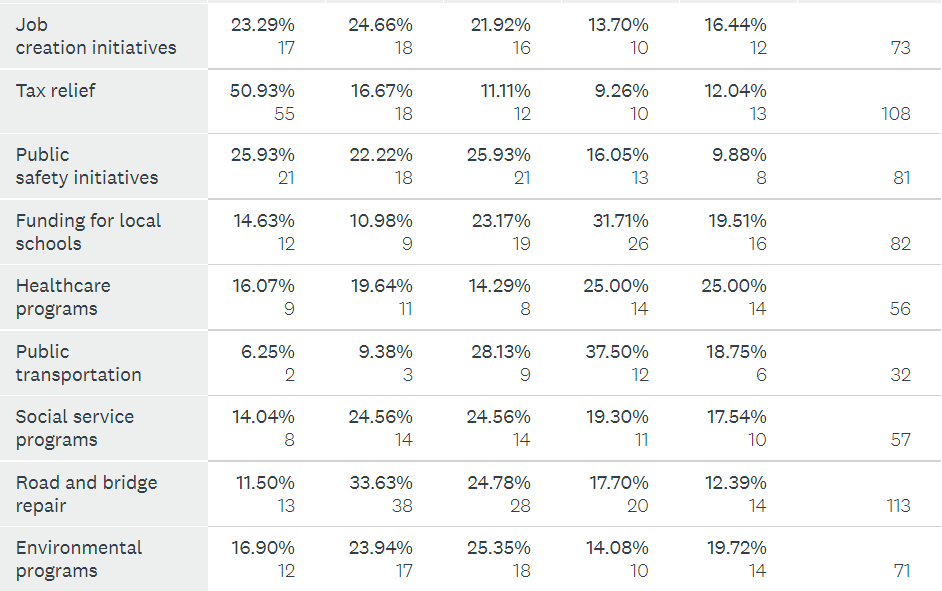Select the Job creation total of 73
The image size is (942, 591).
900,47
